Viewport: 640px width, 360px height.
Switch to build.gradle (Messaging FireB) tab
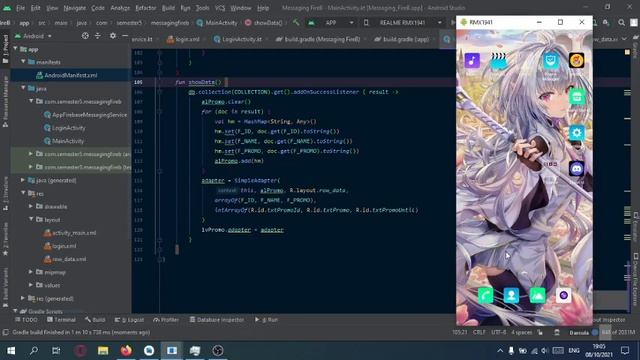(x=322, y=39)
